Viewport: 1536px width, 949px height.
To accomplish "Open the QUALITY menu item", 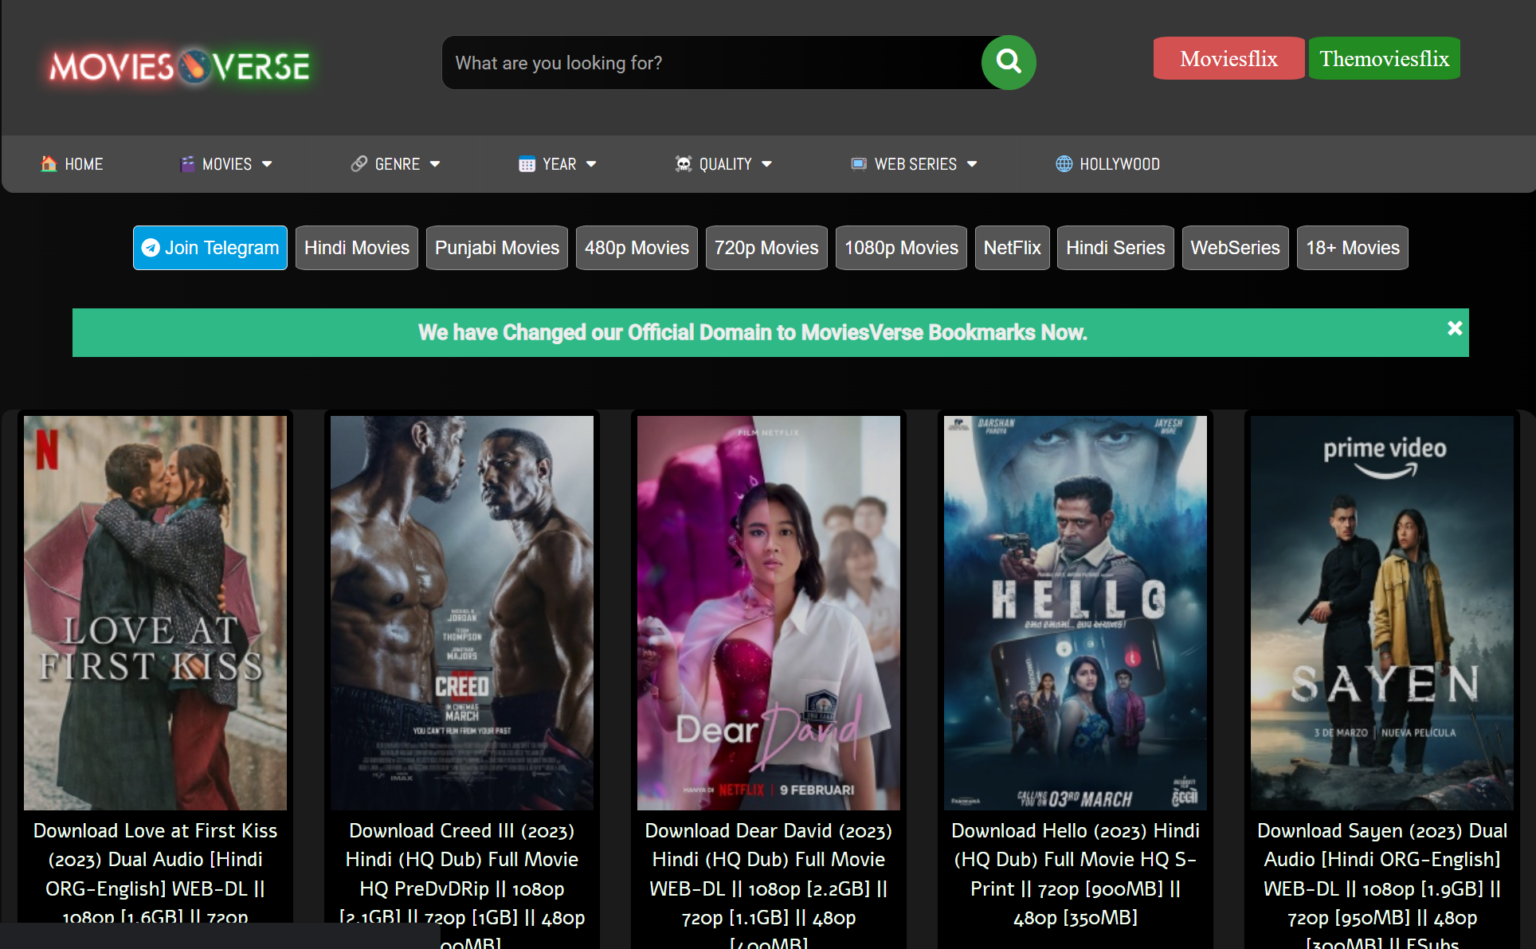I will pos(724,164).
